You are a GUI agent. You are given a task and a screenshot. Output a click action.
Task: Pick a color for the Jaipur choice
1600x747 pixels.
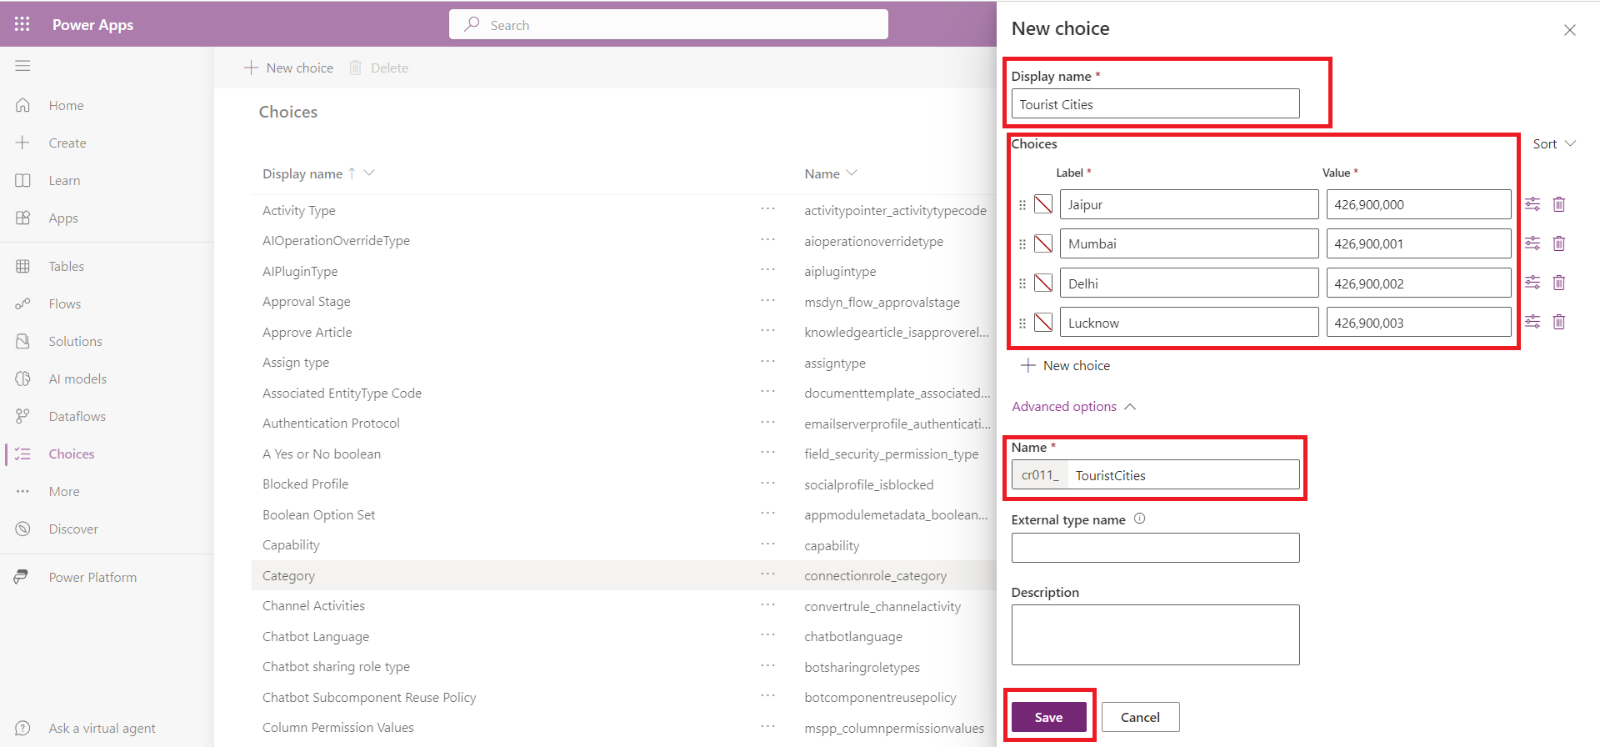point(1043,204)
